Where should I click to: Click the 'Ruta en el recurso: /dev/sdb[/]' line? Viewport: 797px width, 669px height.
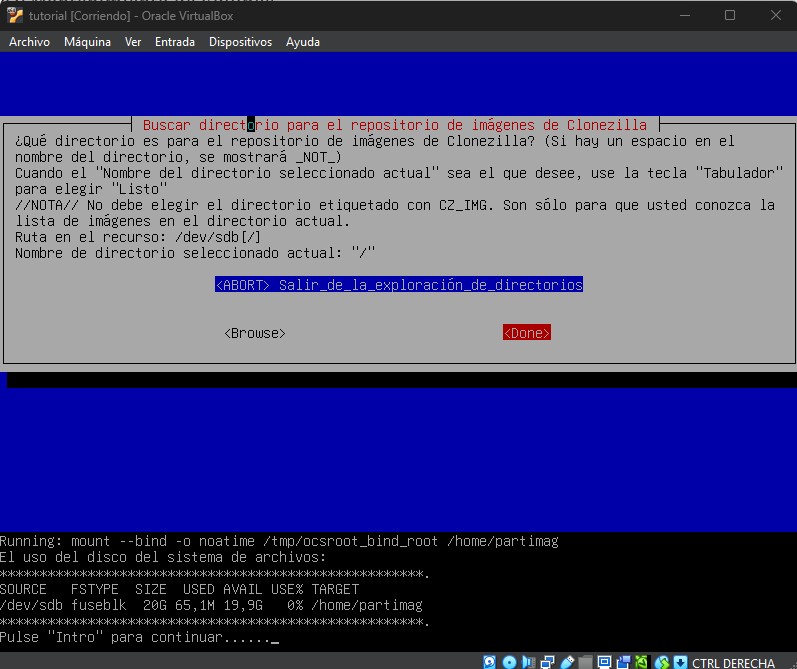point(138,237)
